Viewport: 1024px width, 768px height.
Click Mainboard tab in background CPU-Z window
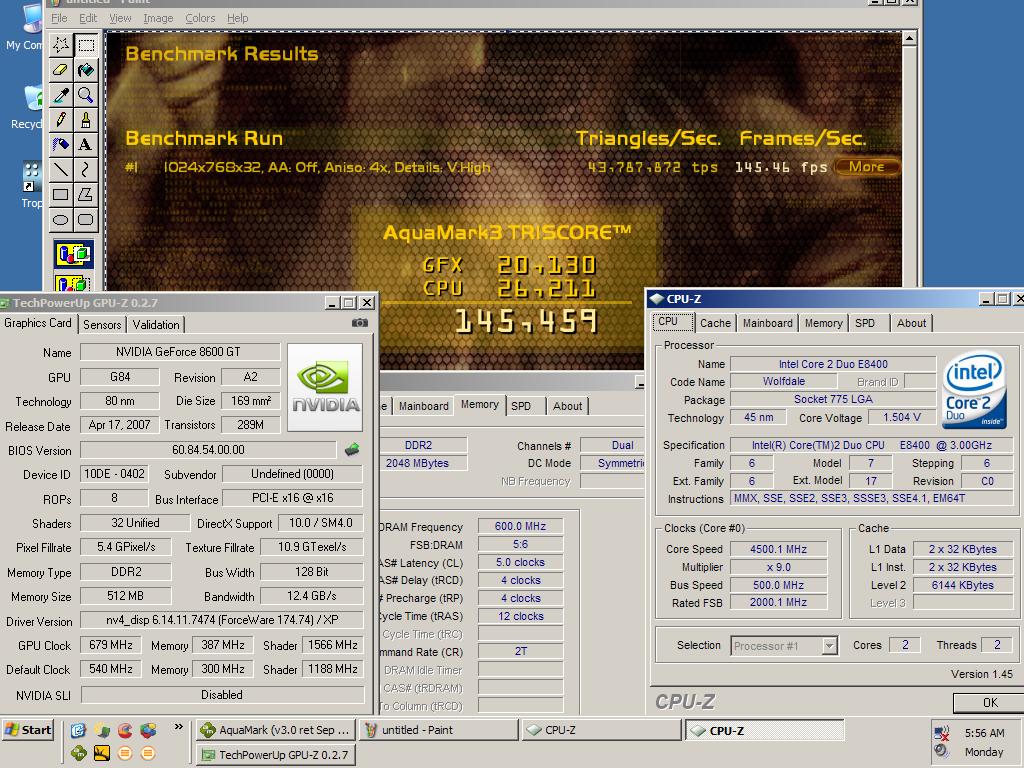pos(423,406)
